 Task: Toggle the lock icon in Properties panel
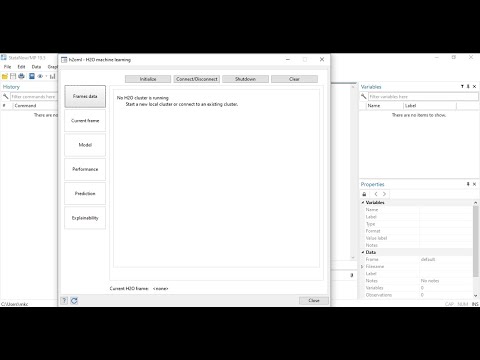coord(364,194)
